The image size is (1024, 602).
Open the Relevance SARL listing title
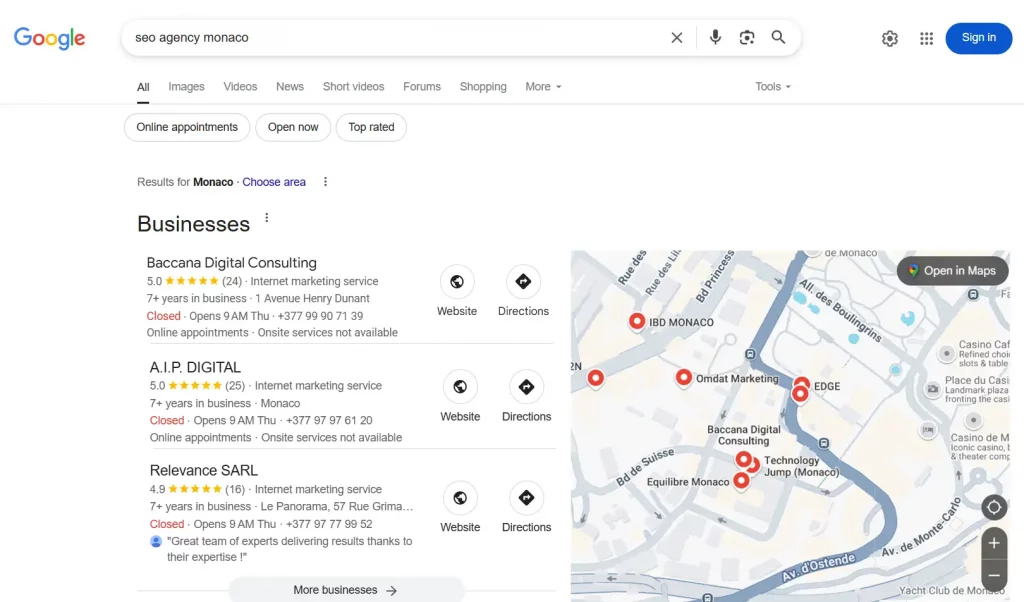click(203, 470)
